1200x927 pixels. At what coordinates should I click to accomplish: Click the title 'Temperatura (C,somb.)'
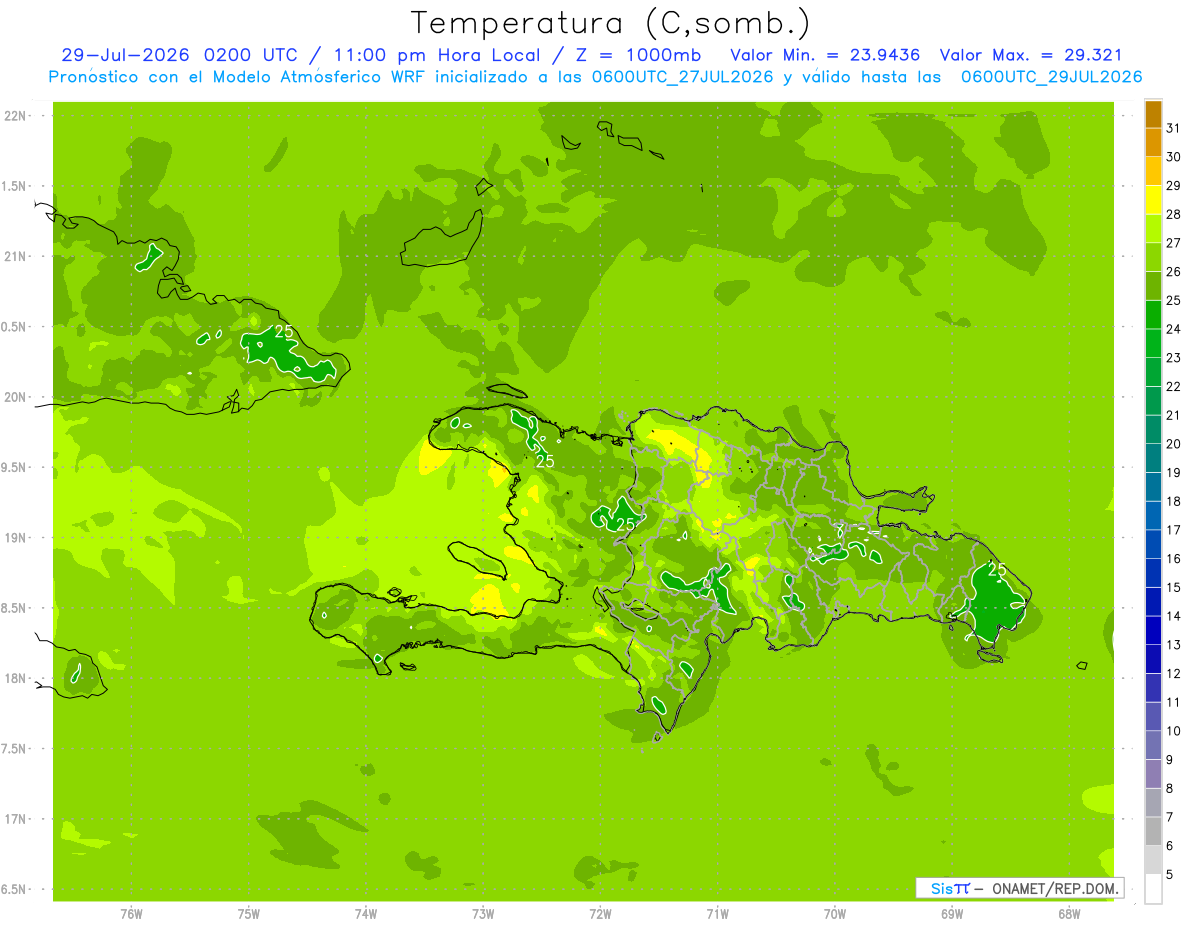(611, 22)
